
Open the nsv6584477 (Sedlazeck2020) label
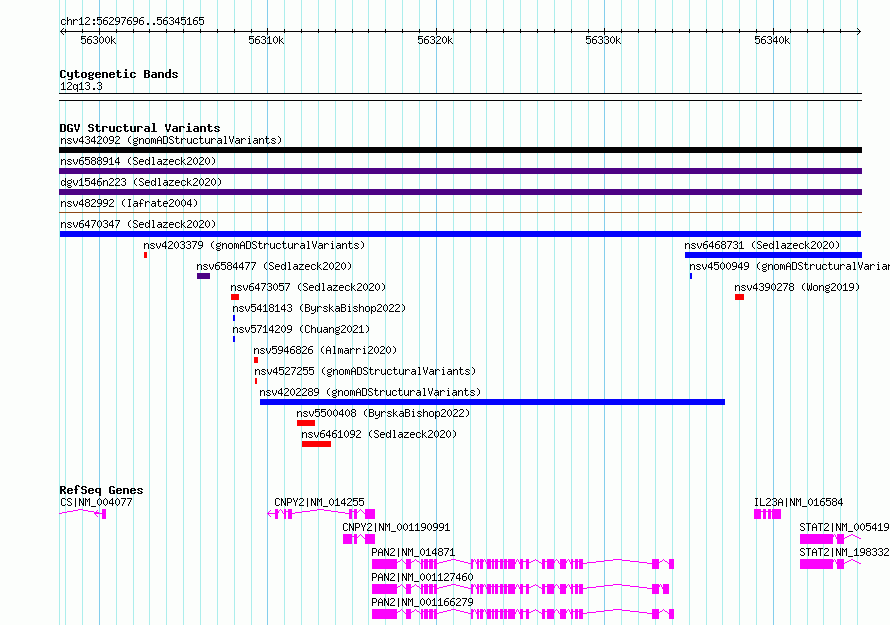274,266
